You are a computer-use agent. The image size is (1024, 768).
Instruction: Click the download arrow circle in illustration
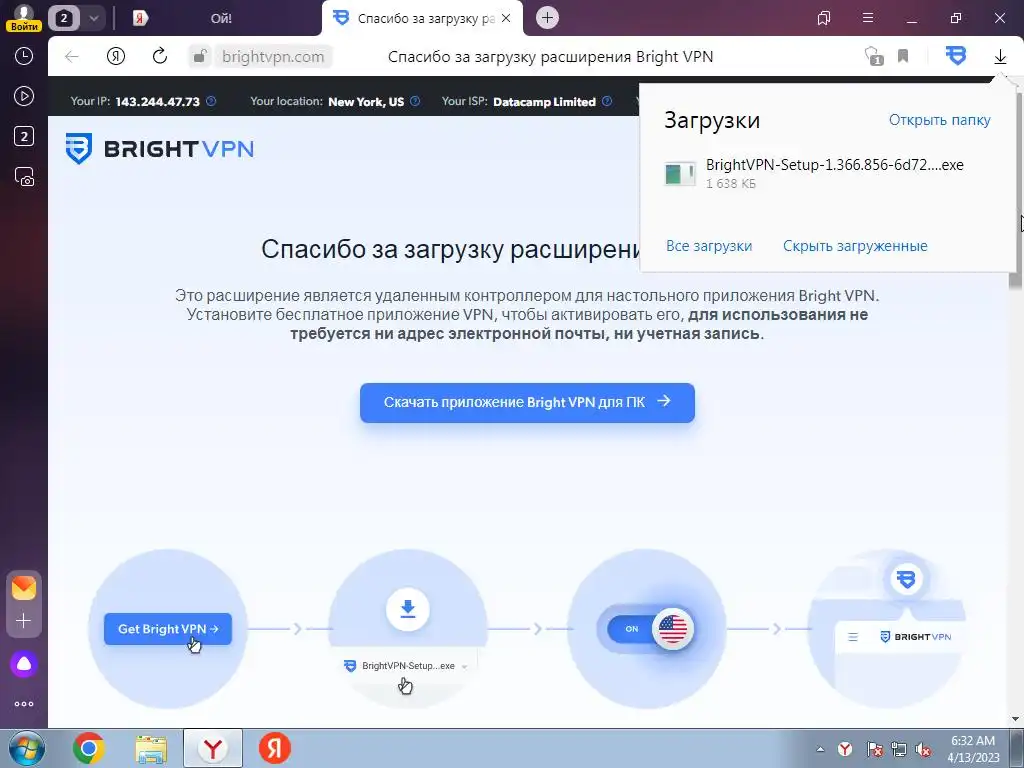coord(408,609)
